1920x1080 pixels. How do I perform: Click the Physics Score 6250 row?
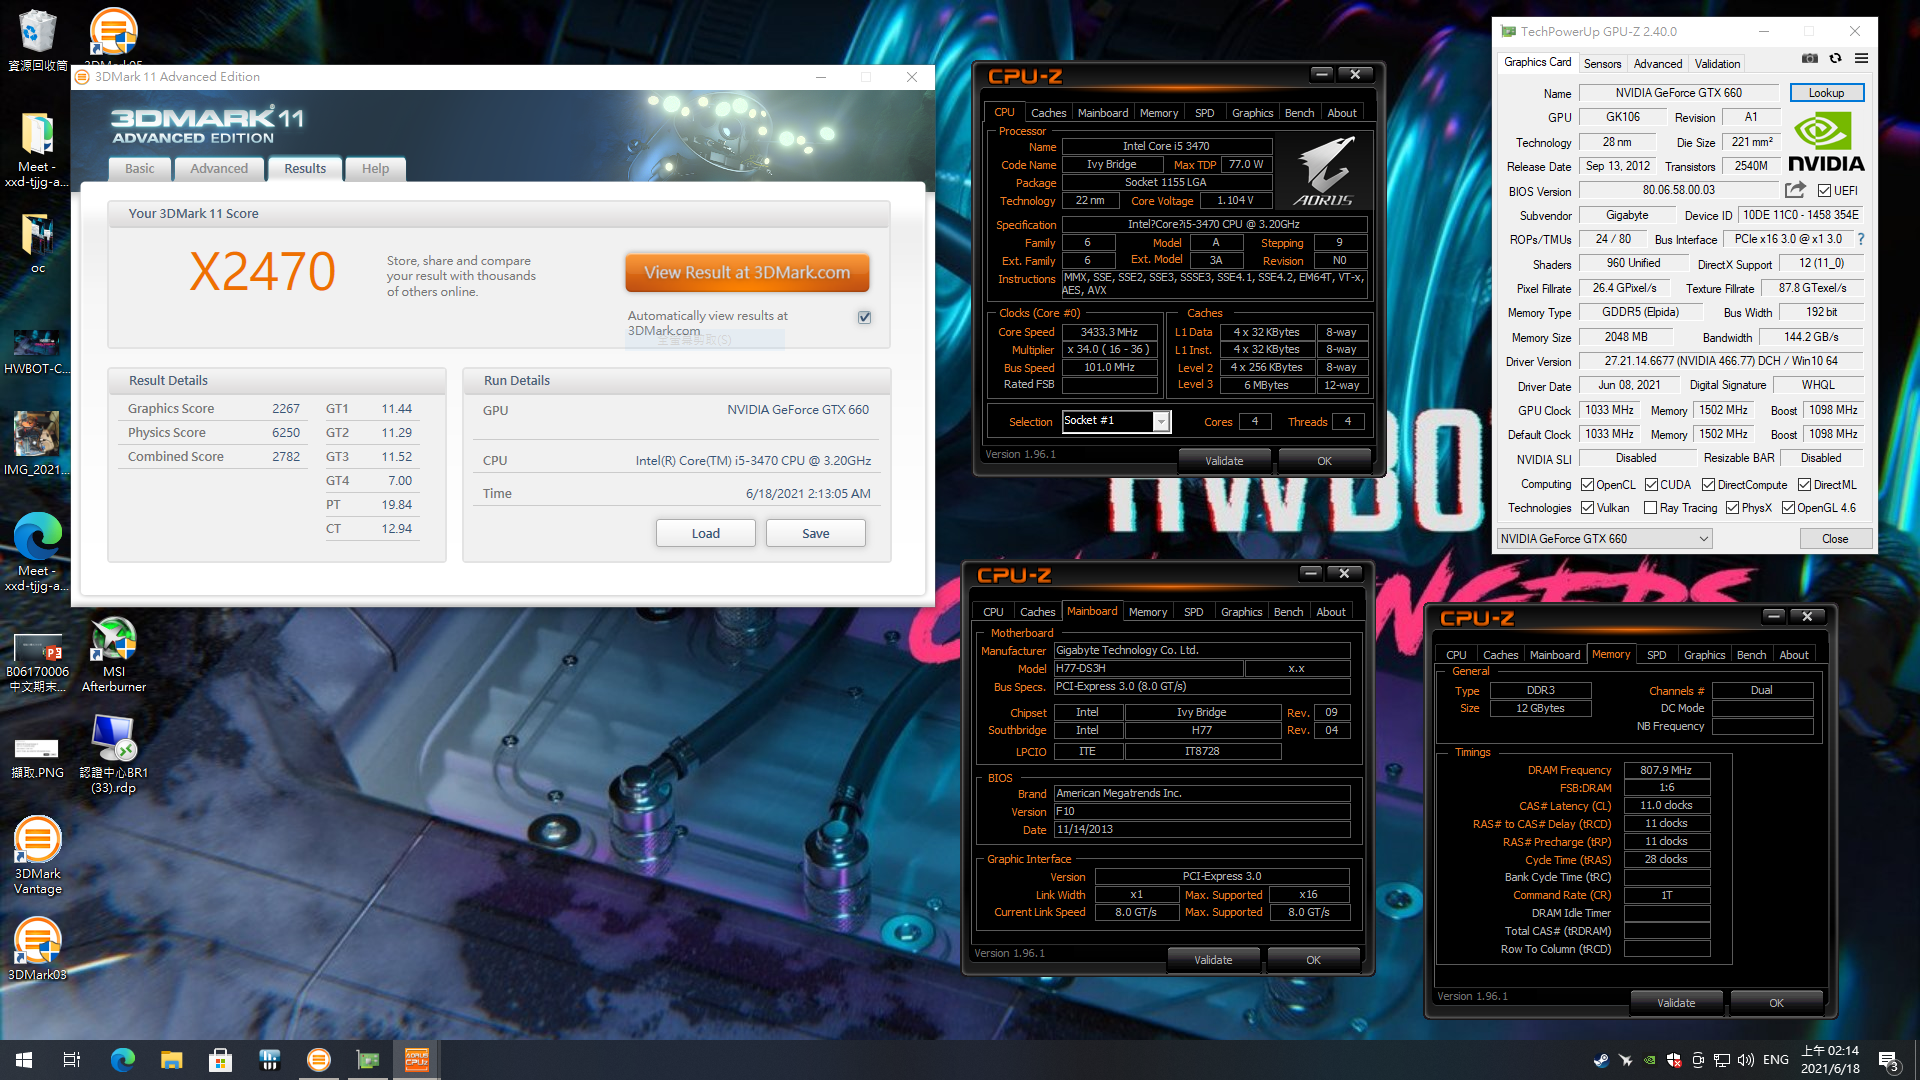pos(214,433)
